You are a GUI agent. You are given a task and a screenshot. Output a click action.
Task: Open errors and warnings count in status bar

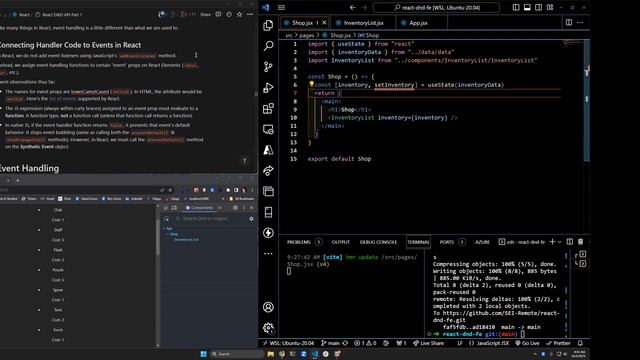[x=365, y=343]
